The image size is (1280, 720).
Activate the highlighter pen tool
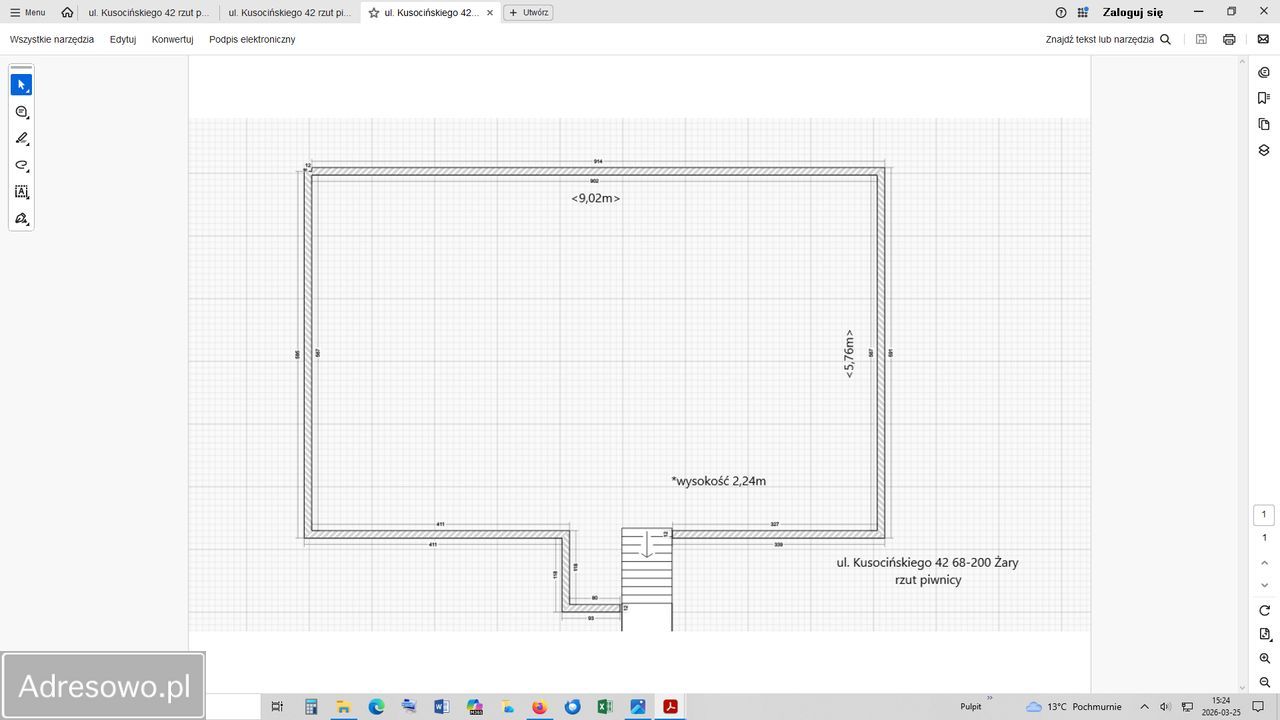(21, 139)
